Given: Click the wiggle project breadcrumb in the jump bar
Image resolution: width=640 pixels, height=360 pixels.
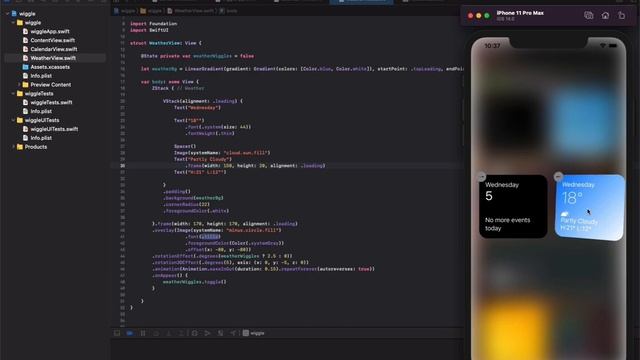Looking at the screenshot, I should (x=124, y=11).
